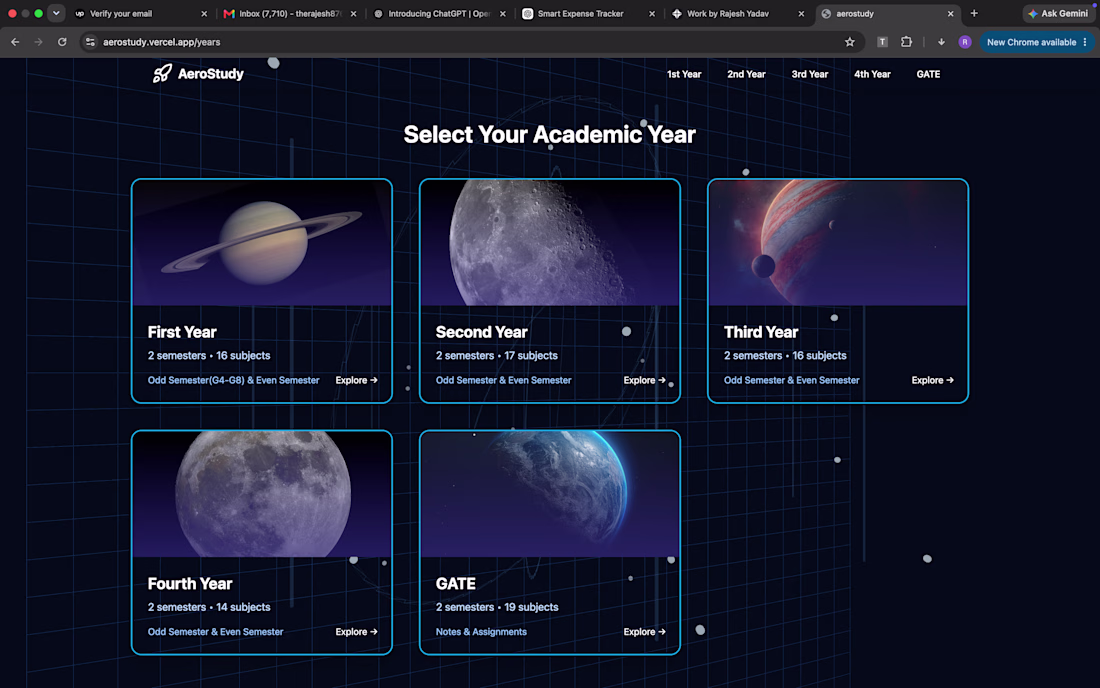Open a new browser tab
Viewport: 1100px width, 688px height.
point(974,13)
